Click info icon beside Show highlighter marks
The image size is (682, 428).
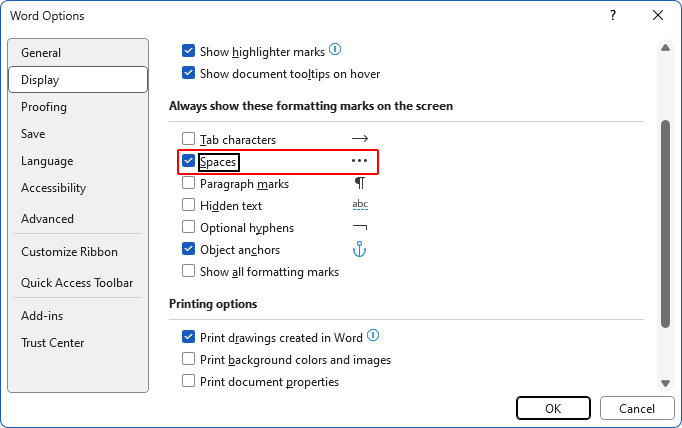point(336,49)
